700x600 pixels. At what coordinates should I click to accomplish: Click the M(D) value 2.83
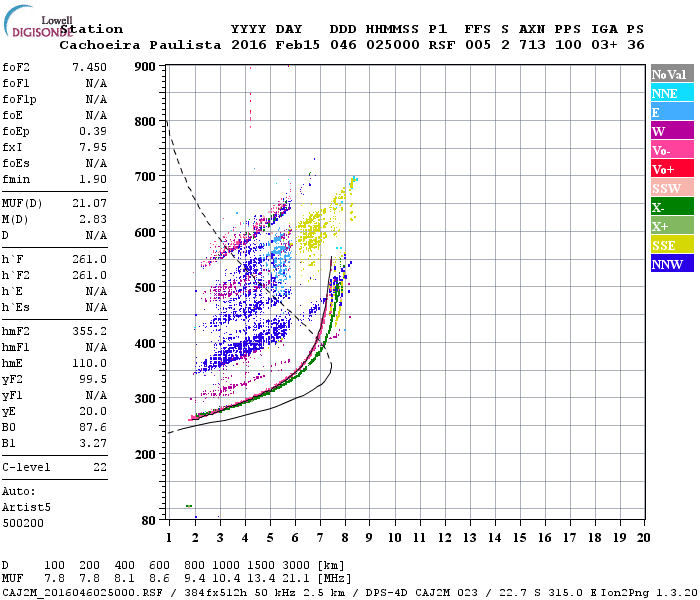[x=93, y=219]
